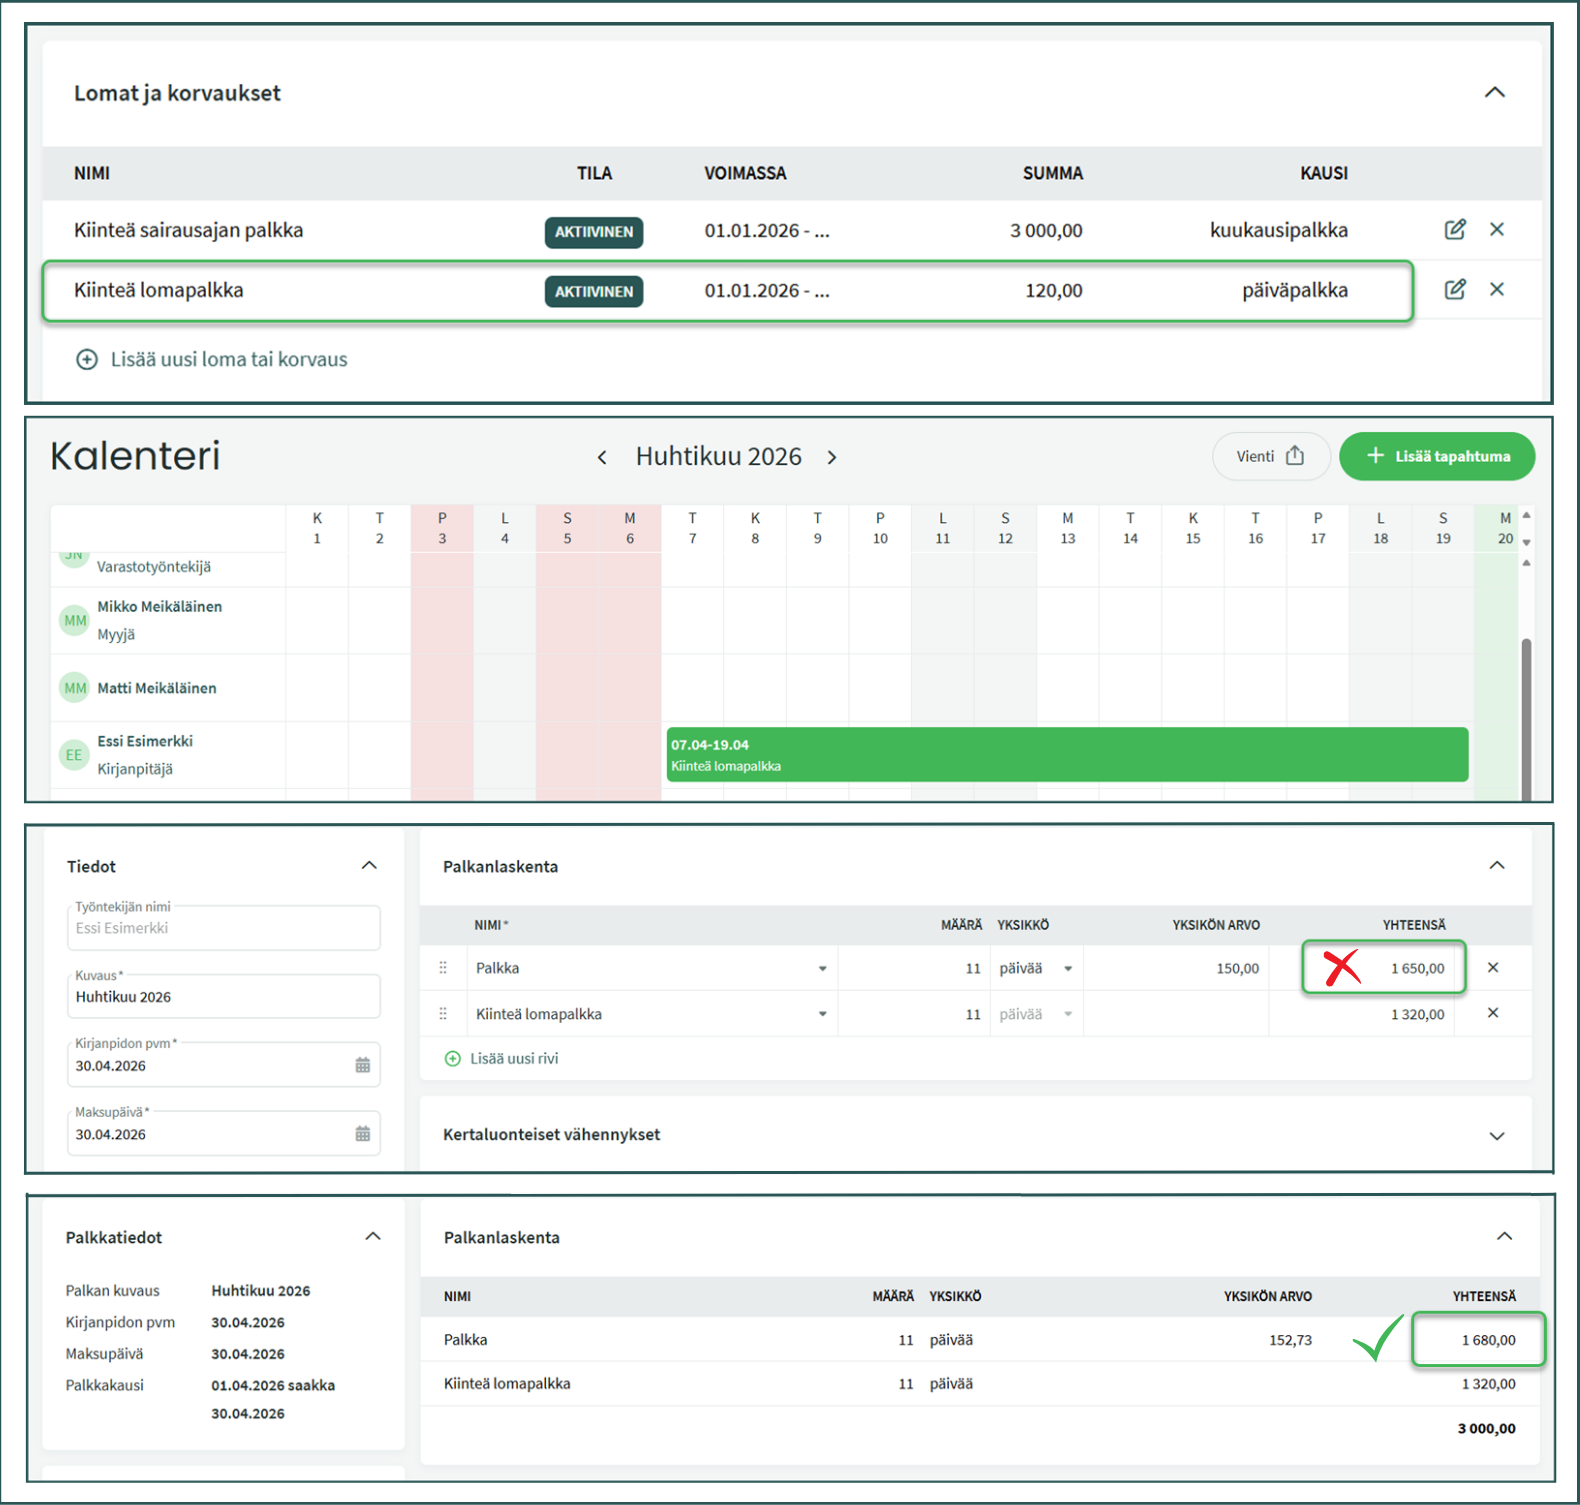1580x1505 pixels.
Task: Click the Vienti export button
Action: coord(1270,457)
